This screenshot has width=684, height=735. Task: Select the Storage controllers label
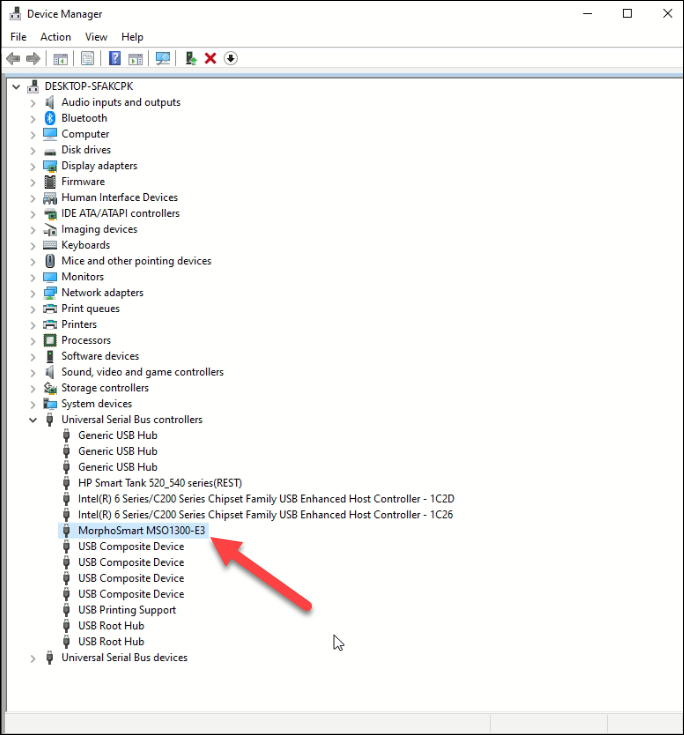105,388
